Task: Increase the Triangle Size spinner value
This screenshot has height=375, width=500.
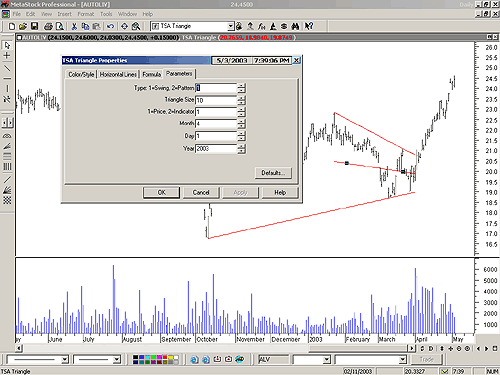Action: 242,97
